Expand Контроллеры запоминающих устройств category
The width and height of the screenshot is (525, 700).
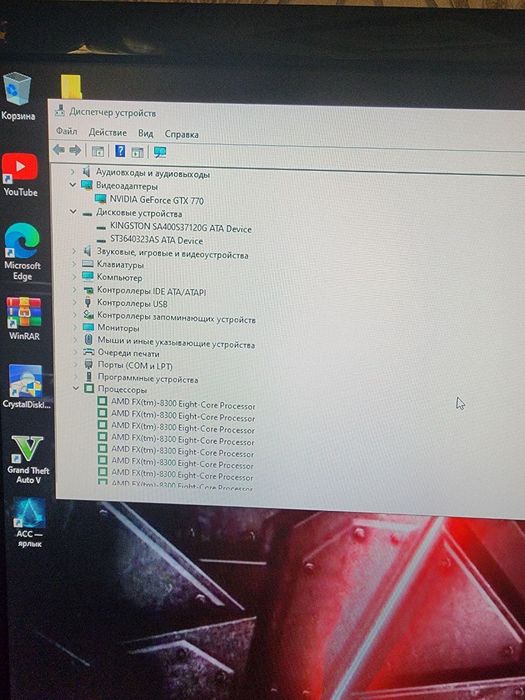tap(75, 315)
